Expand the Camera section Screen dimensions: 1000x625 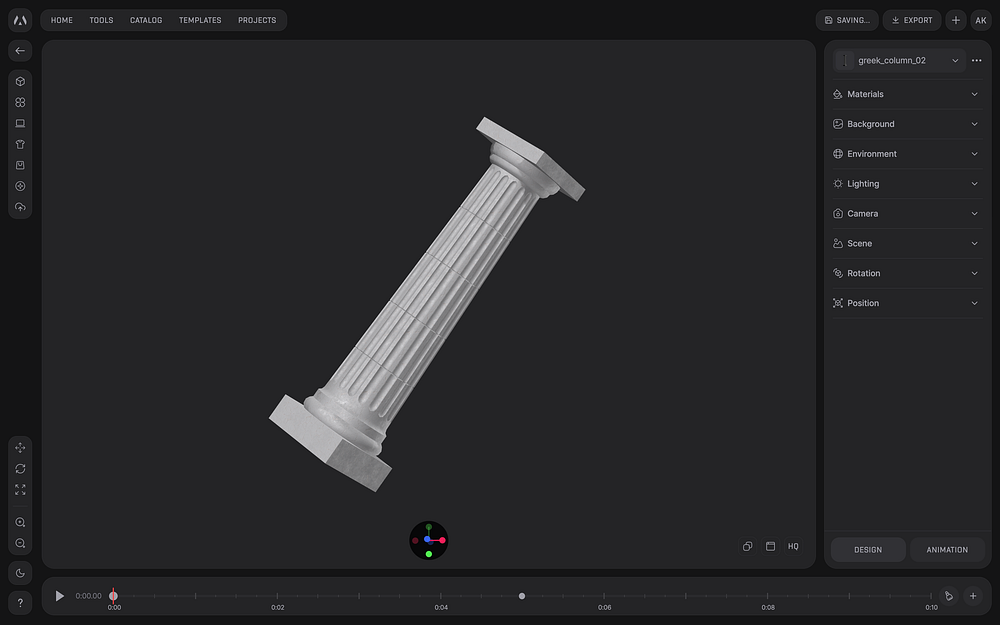[907, 214]
